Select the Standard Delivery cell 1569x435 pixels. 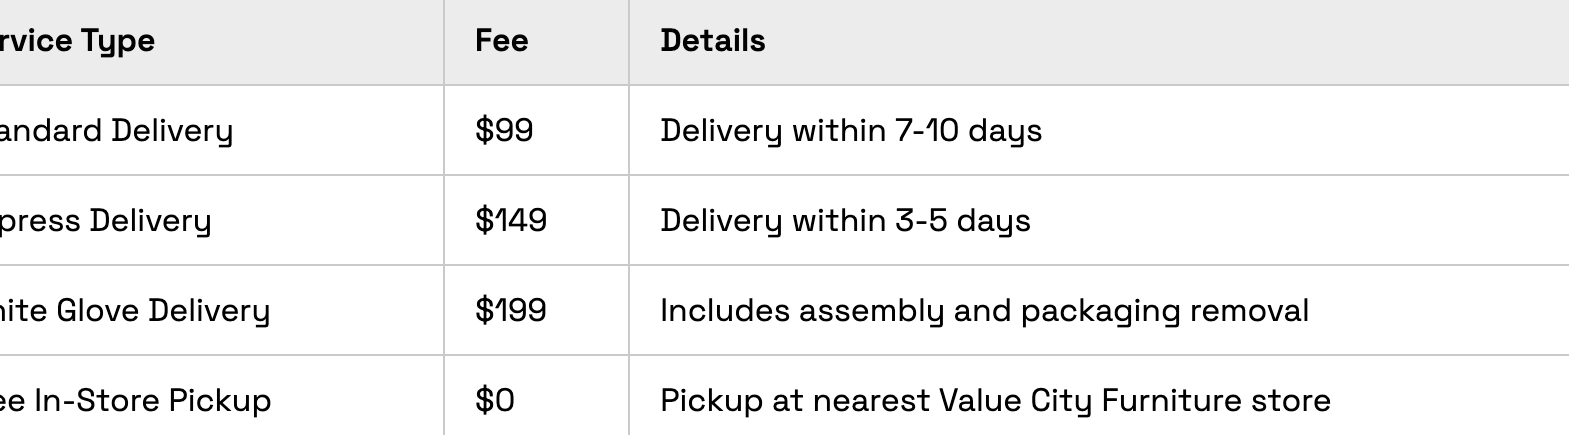116,131
